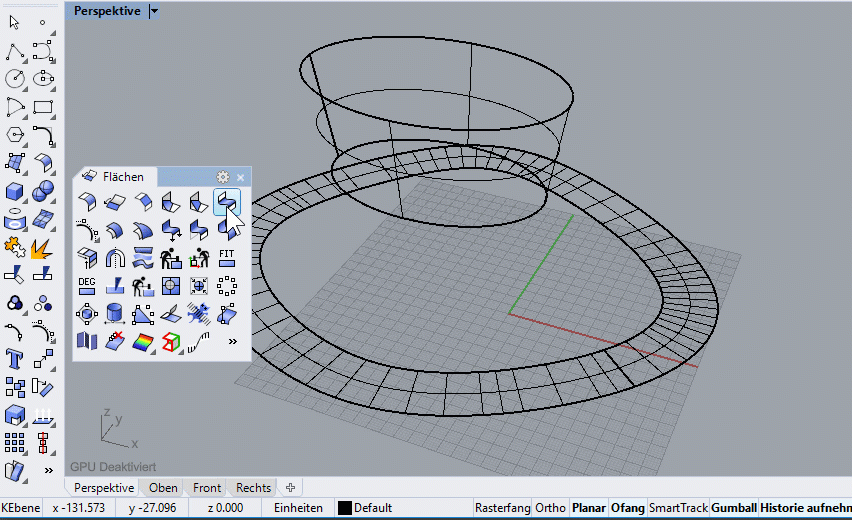Select the arrow pointer selection tool

tap(15, 23)
